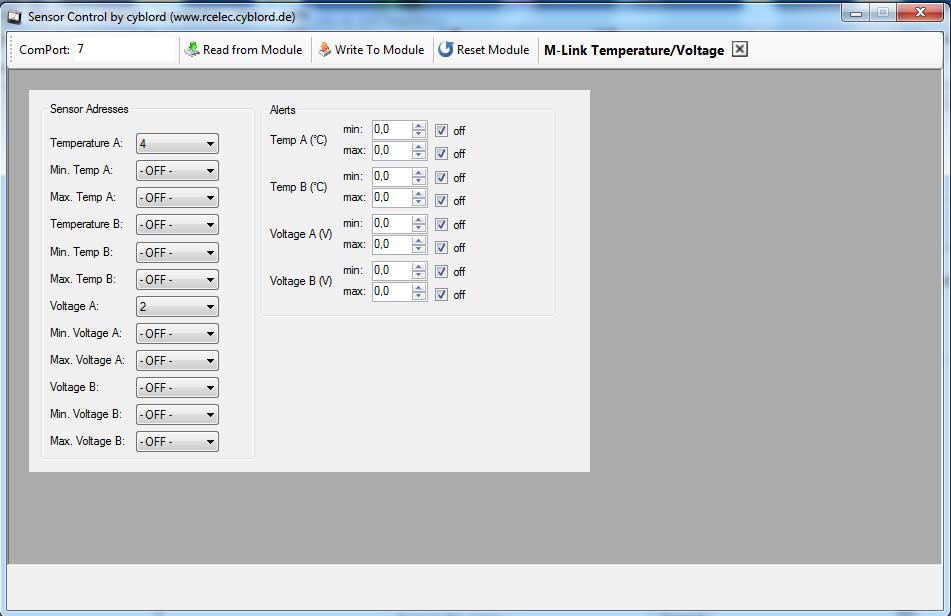The height and width of the screenshot is (616, 951).
Task: Toggle Voltage A min alert off checkbox
Action: (442, 224)
